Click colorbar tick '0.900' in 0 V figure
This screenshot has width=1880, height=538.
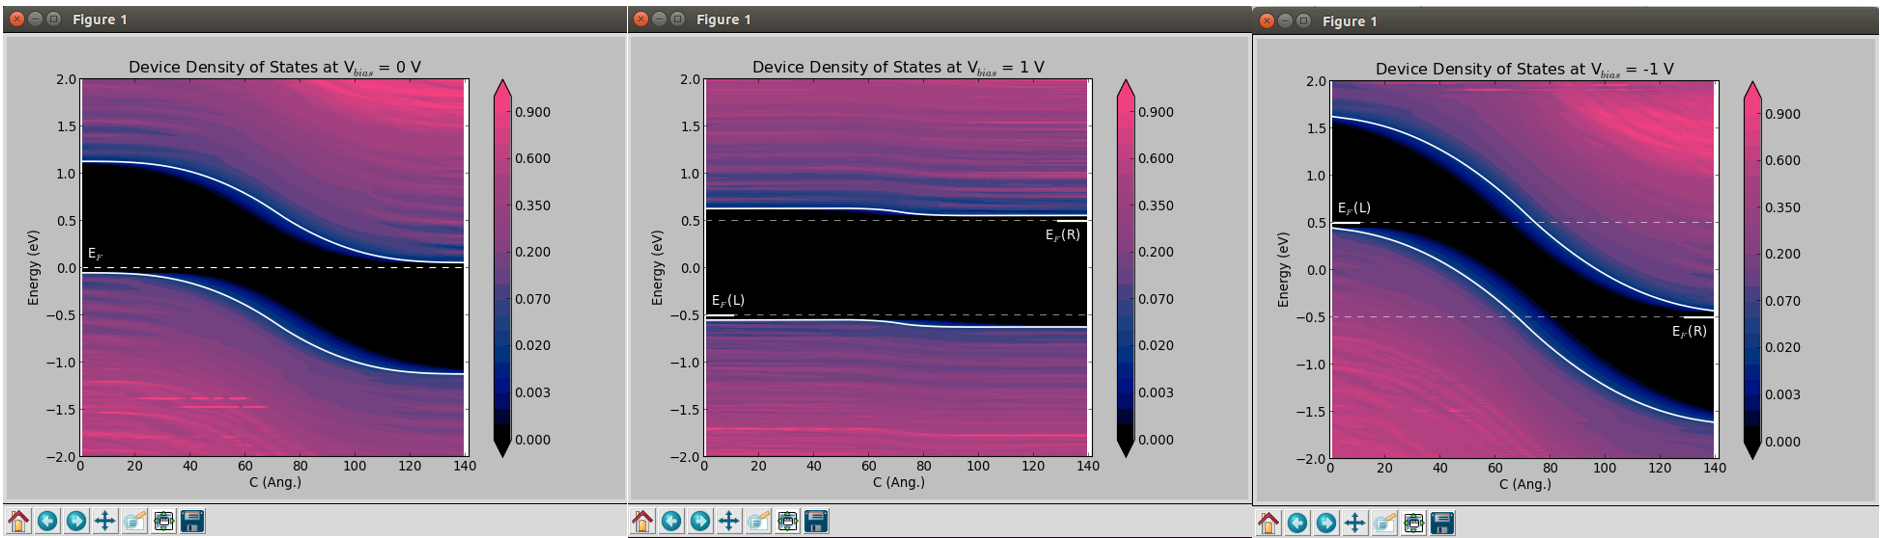tap(533, 112)
